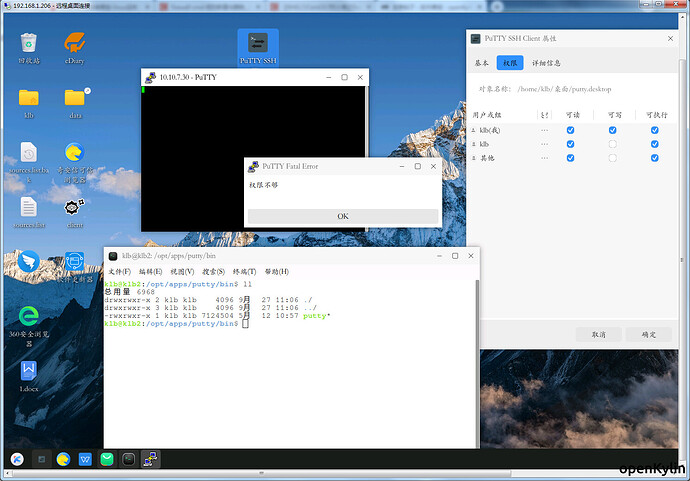Open the browser icon in the taskbar
Screen dimensions: 690x481
click(x=63, y=459)
